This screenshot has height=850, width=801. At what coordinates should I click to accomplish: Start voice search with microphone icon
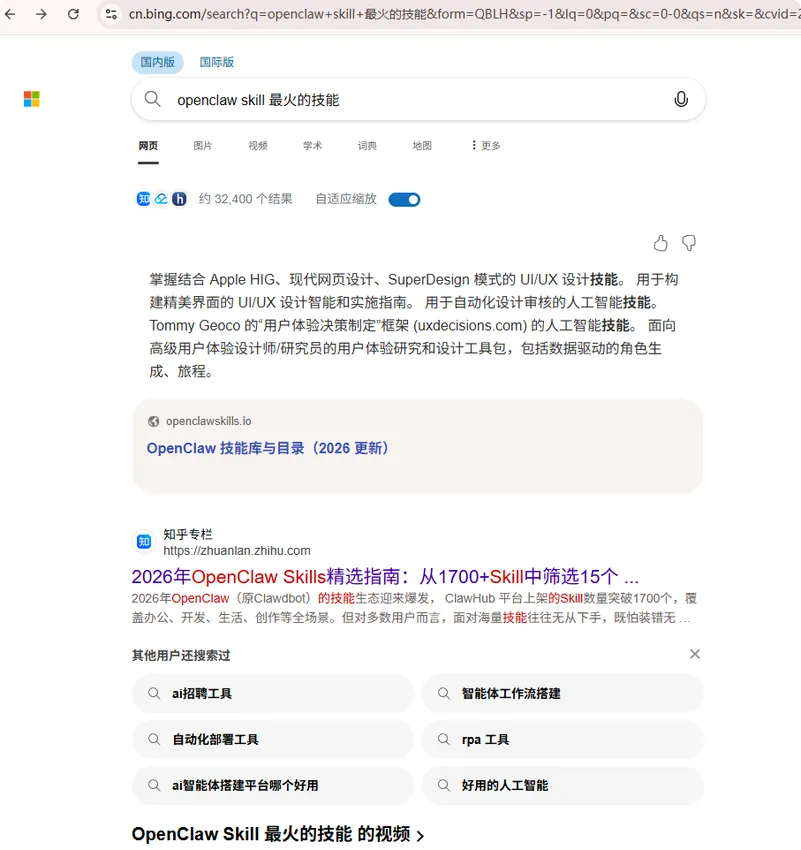pos(681,99)
